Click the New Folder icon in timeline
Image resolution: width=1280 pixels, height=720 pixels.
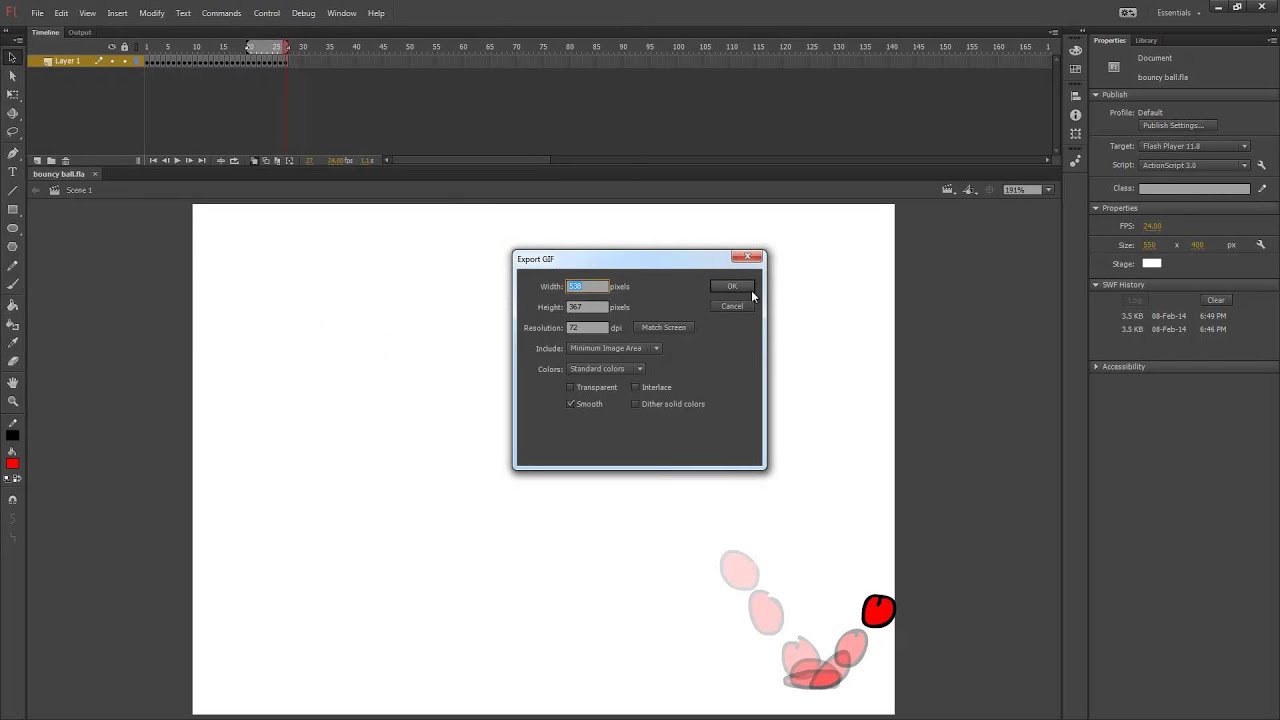51,160
